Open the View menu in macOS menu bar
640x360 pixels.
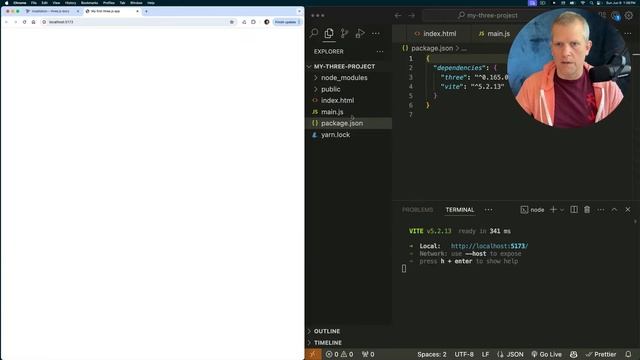(x=56, y=3)
